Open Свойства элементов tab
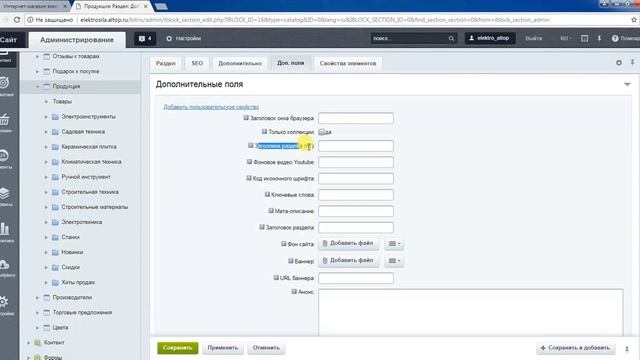The height and width of the screenshot is (360, 640). coord(348,63)
